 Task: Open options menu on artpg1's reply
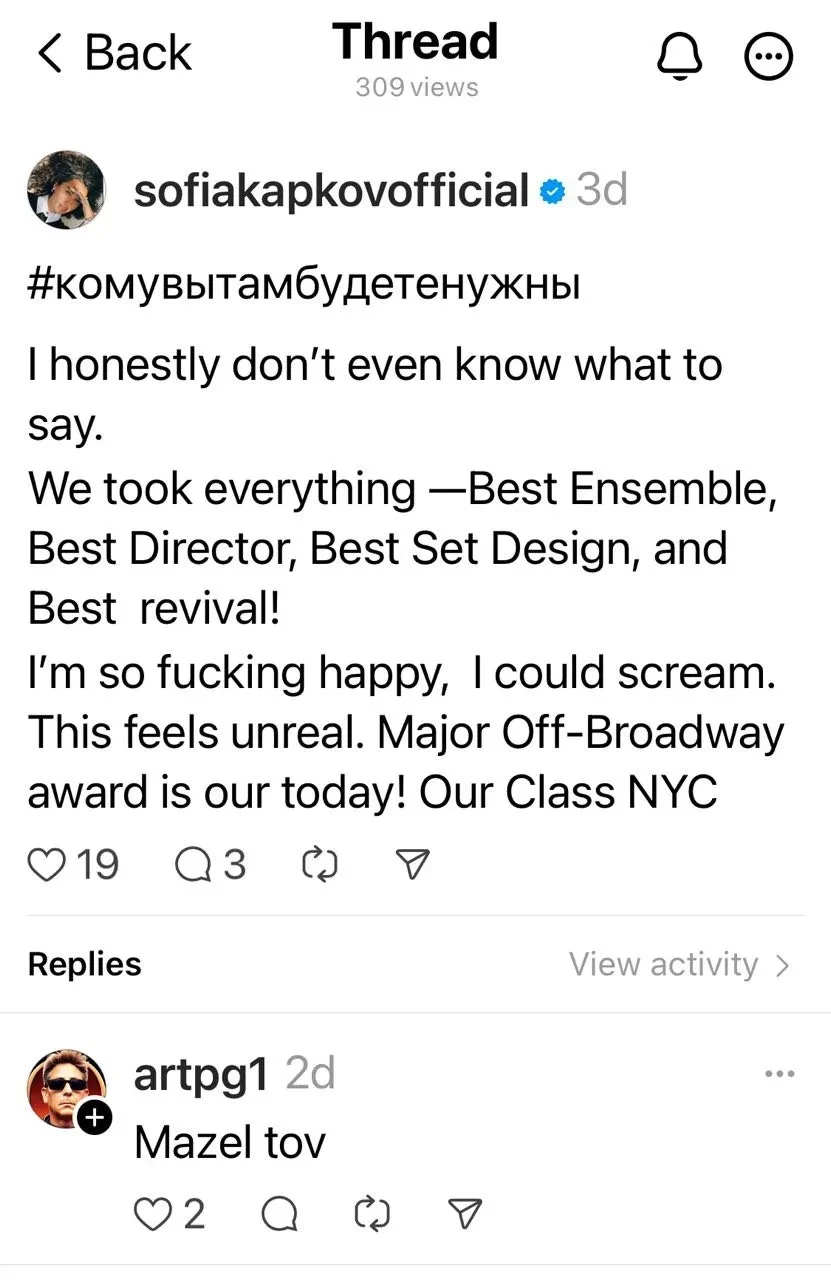pyautogui.click(x=778, y=1072)
